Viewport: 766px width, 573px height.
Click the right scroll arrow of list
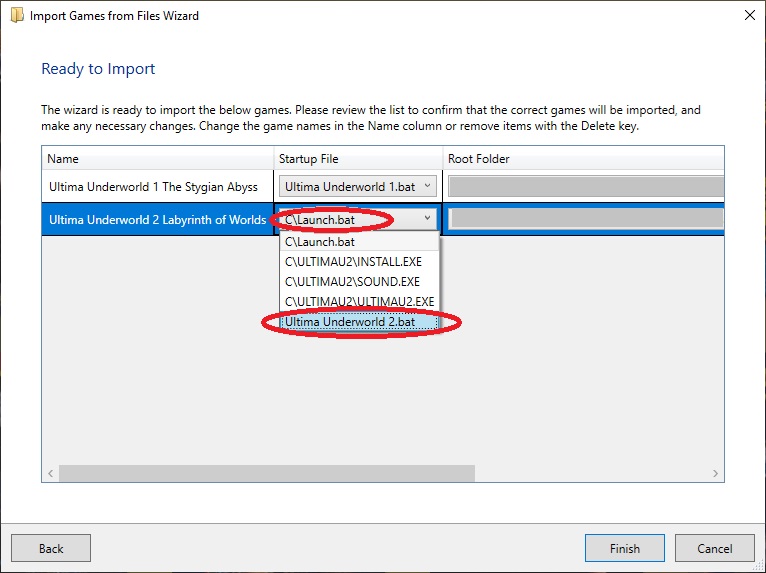716,473
